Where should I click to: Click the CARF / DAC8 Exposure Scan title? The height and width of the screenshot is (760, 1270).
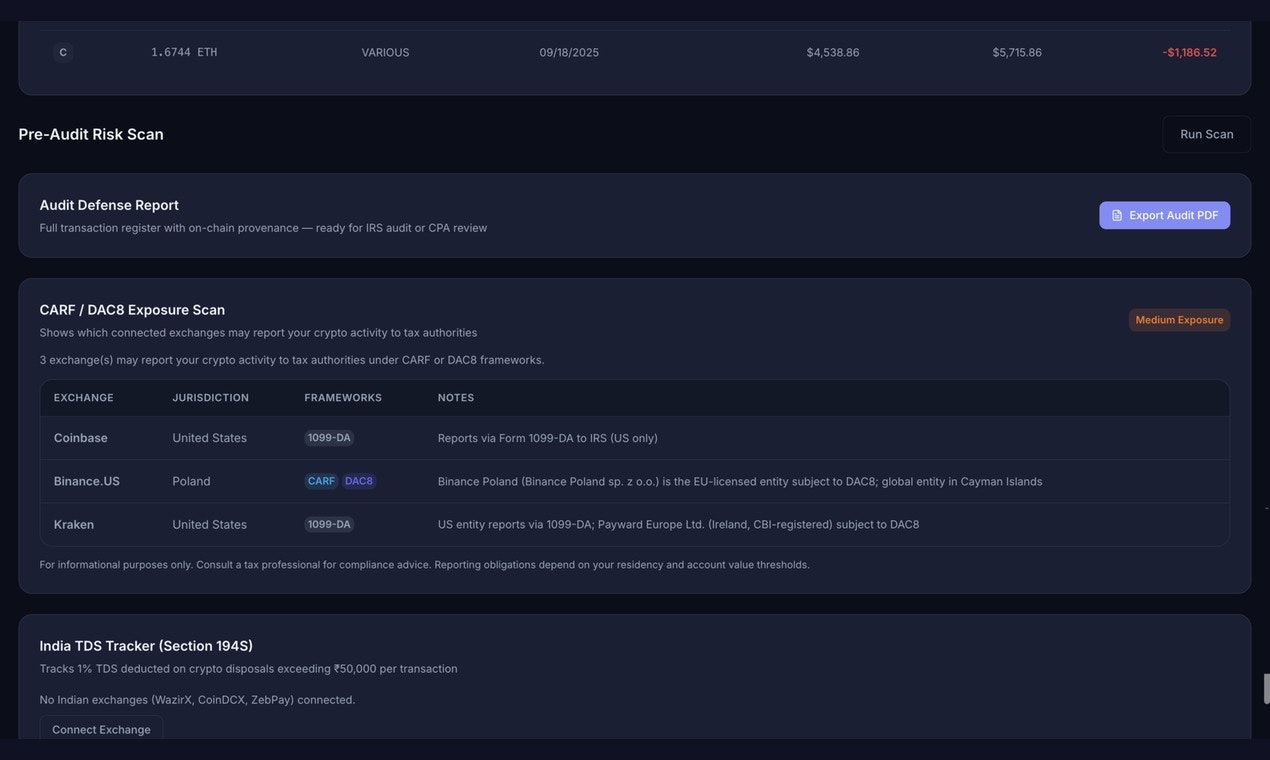pyautogui.click(x=132, y=310)
